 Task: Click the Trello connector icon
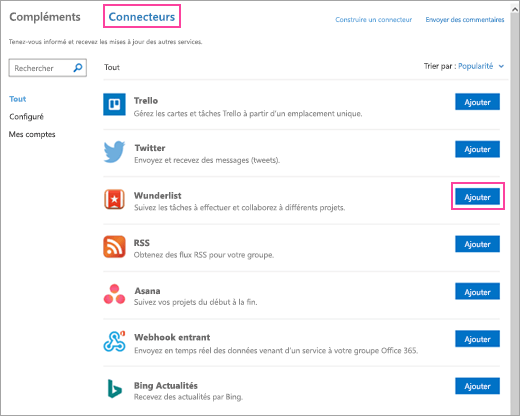click(114, 104)
